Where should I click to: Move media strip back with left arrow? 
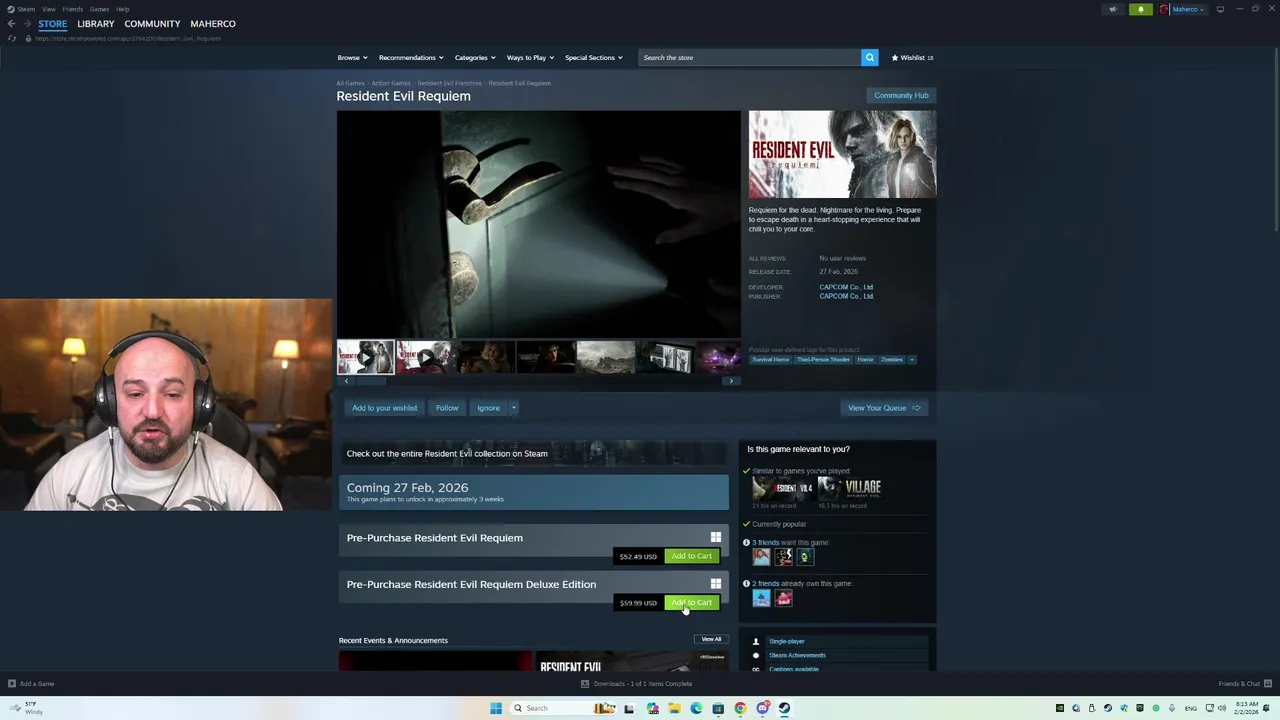346,381
